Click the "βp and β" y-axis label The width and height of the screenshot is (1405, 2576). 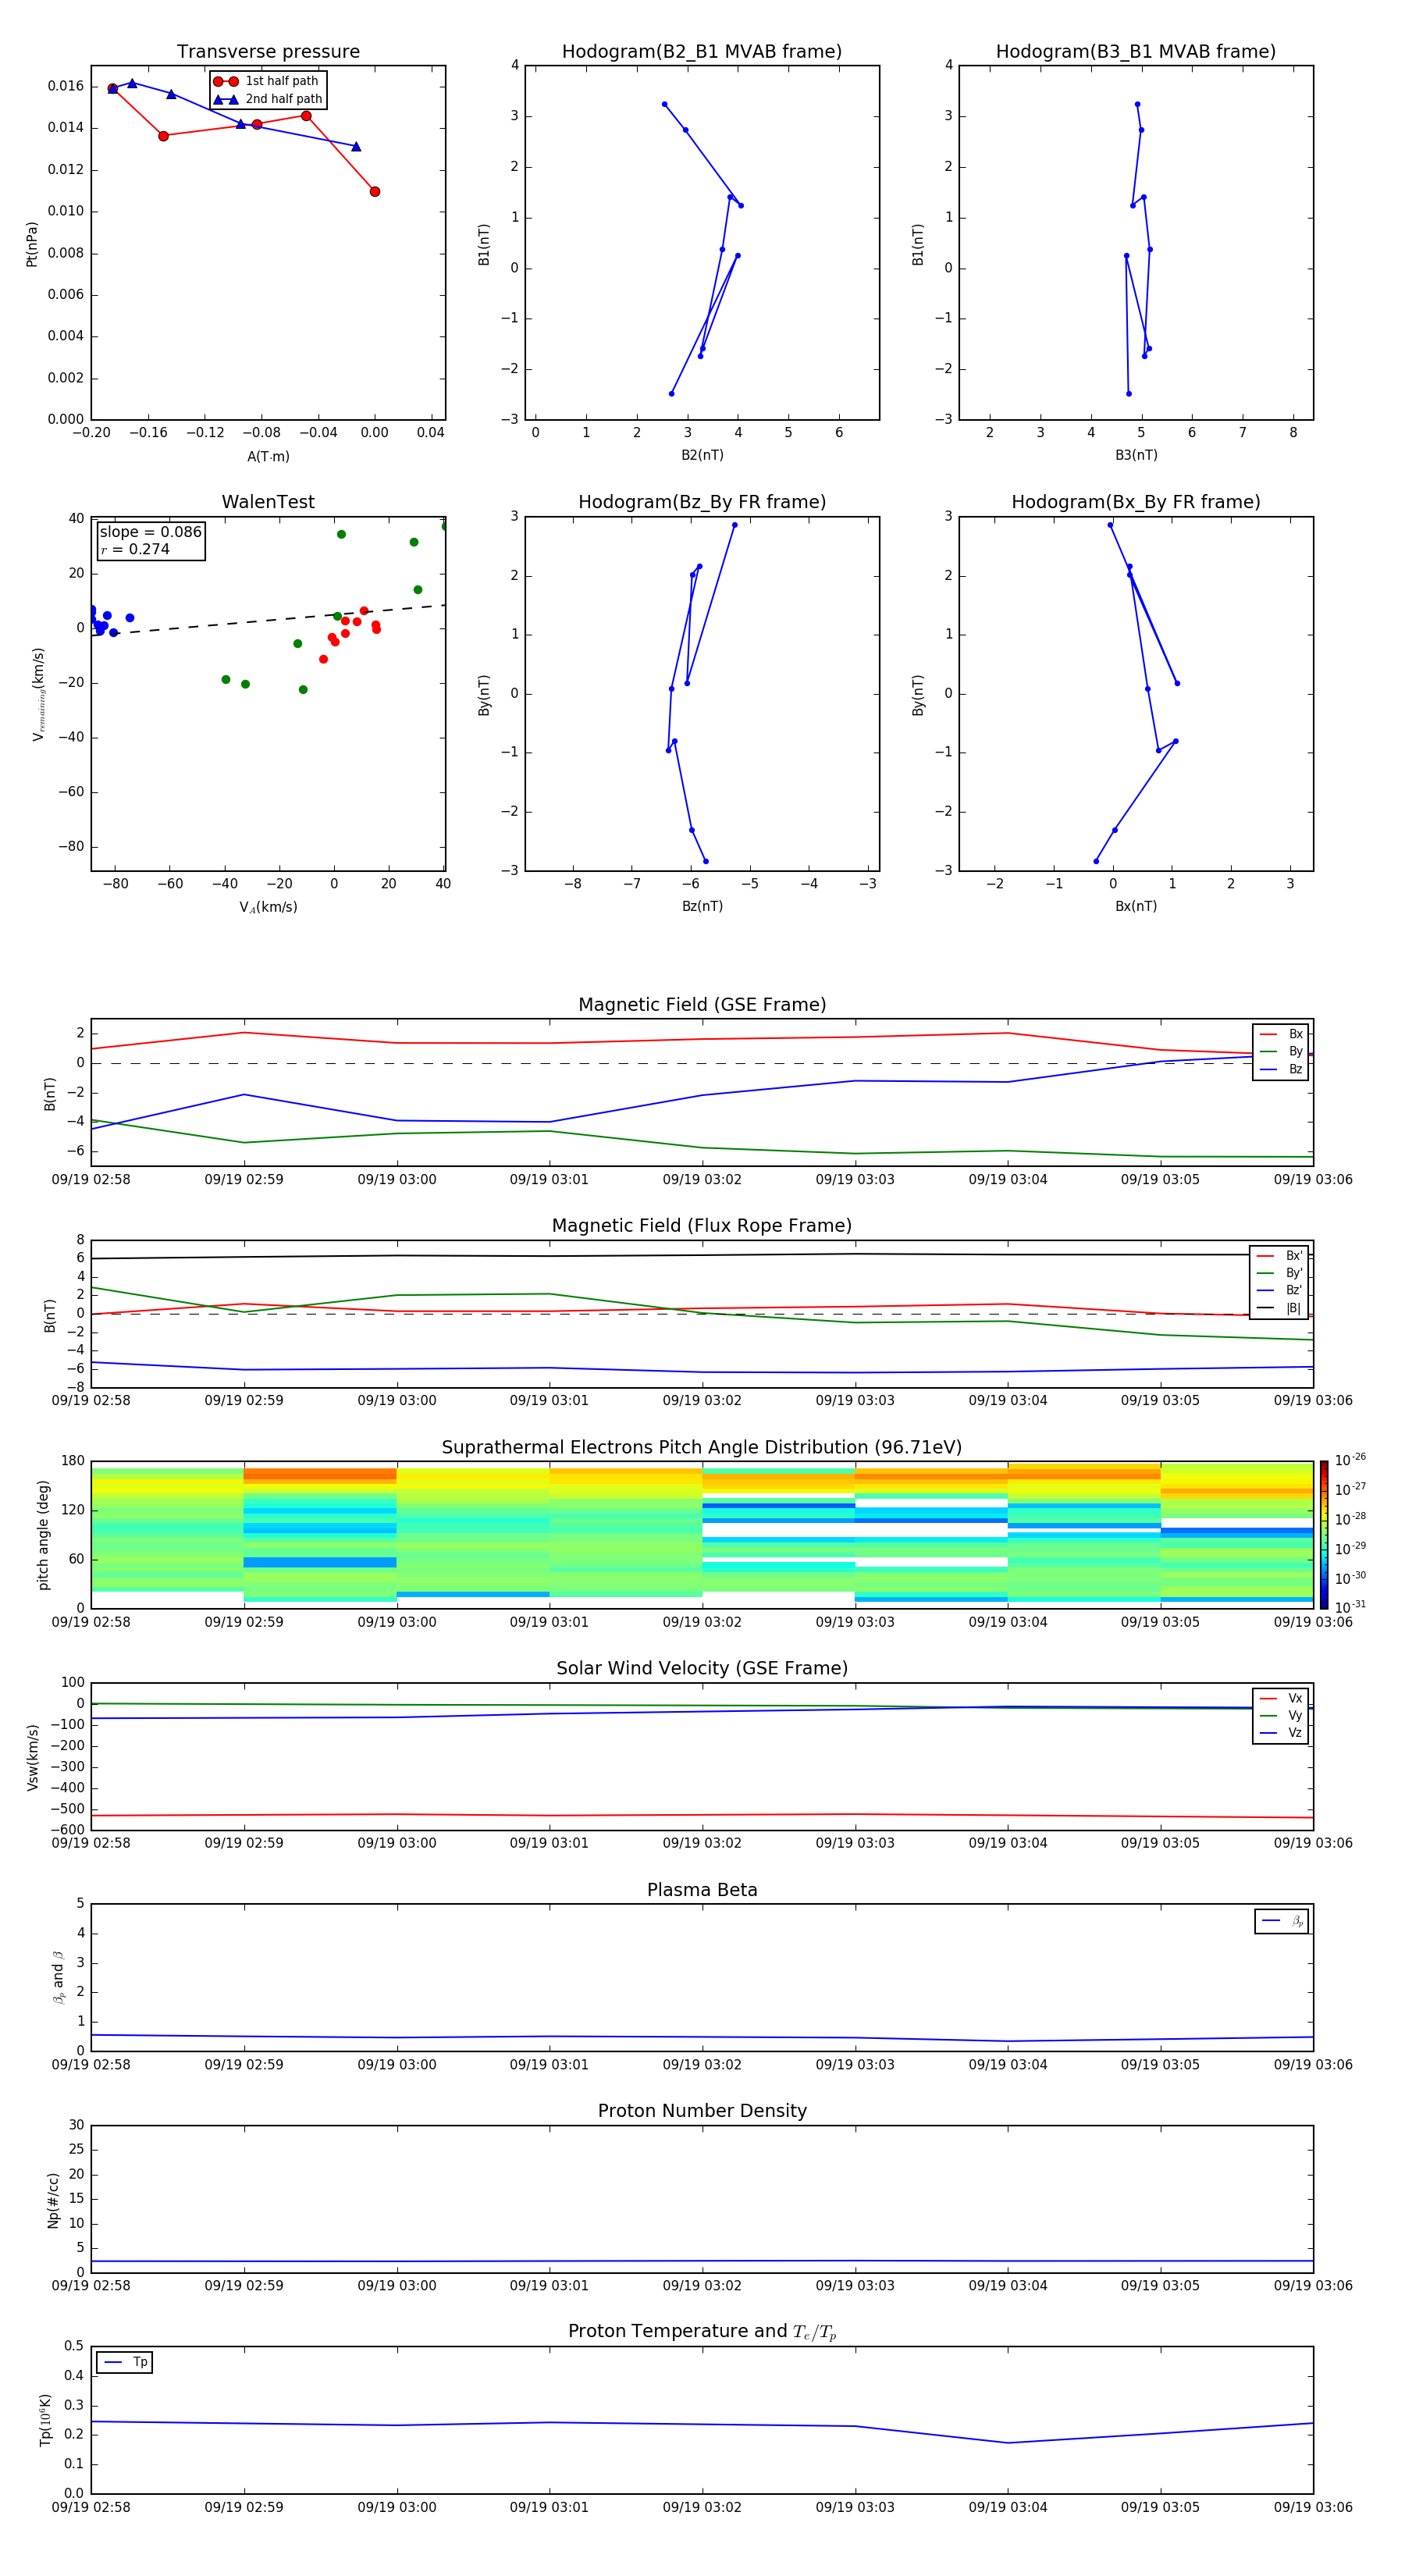pyautogui.click(x=58, y=1977)
